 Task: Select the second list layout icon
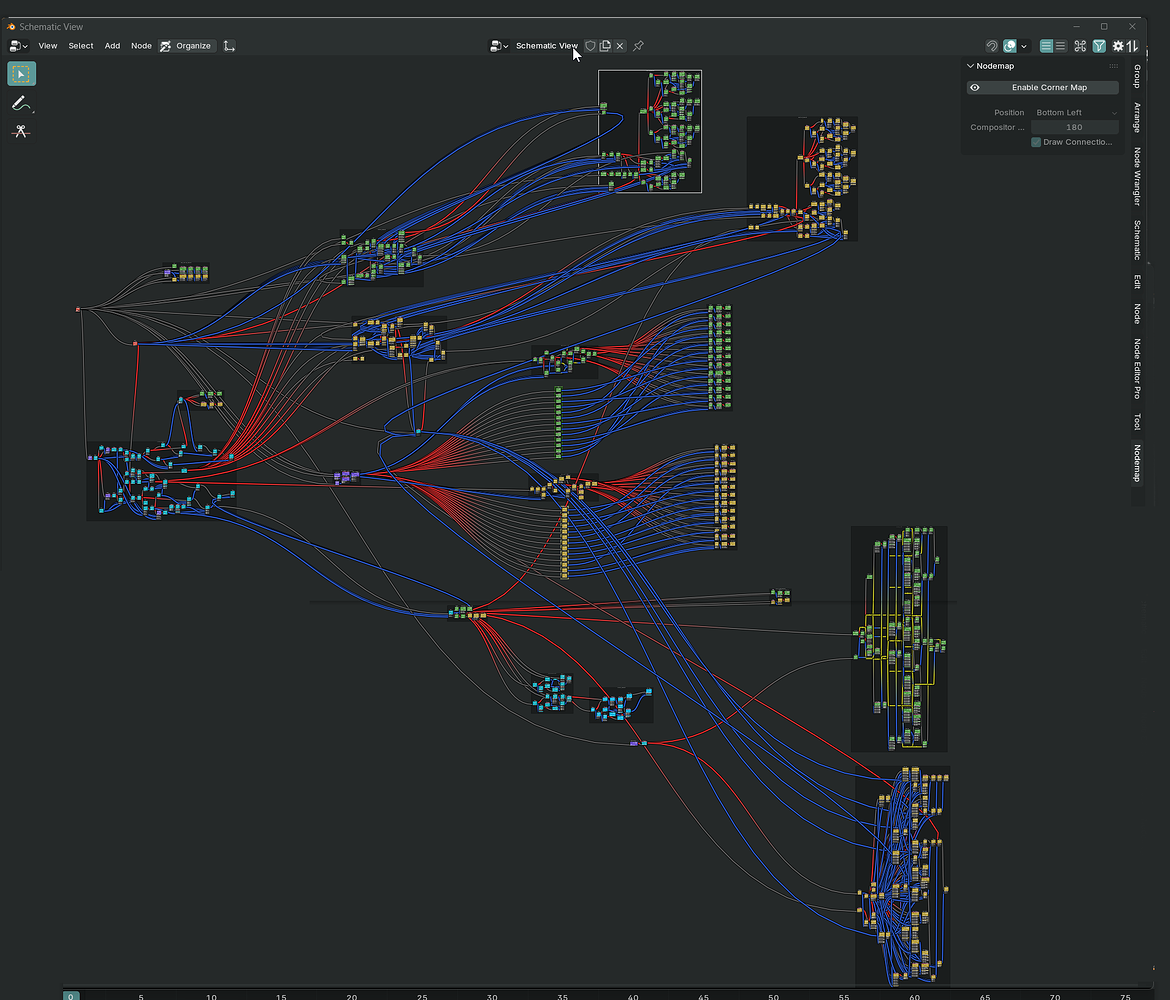(x=1060, y=46)
